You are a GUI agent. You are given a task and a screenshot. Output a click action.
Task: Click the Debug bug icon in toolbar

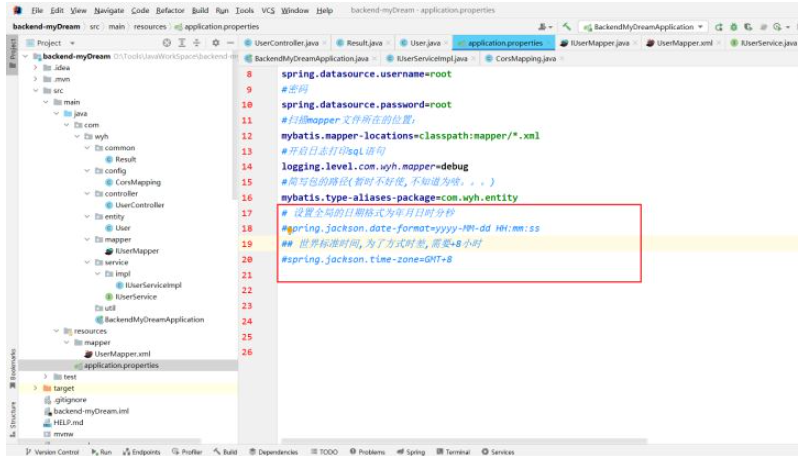(x=735, y=27)
